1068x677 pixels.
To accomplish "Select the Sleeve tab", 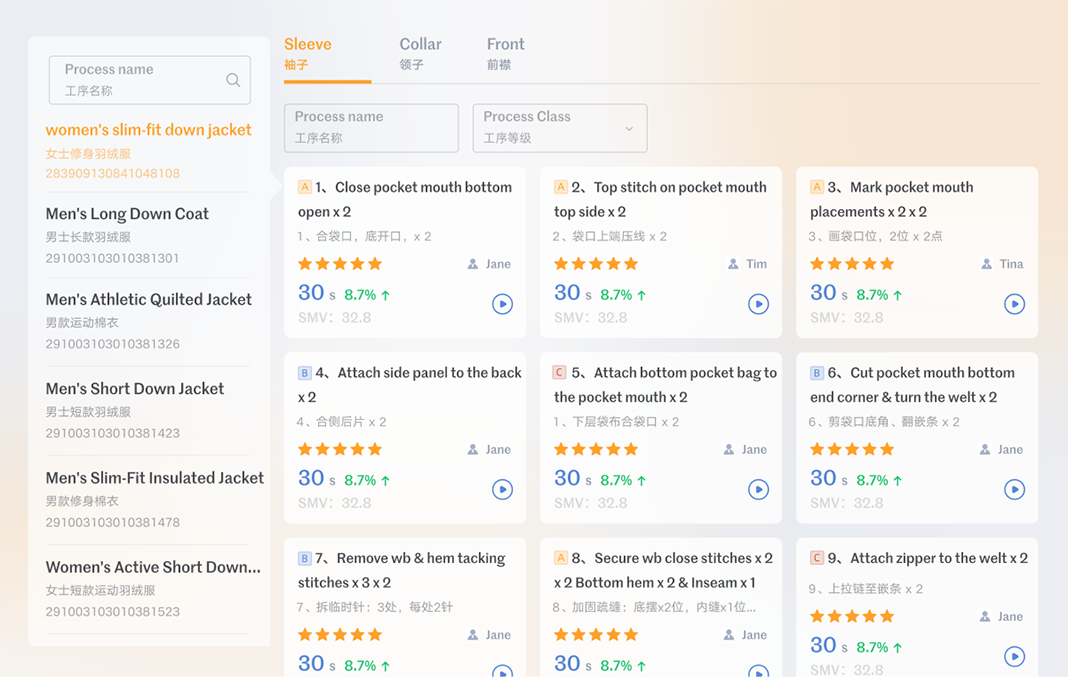I will coord(308,53).
